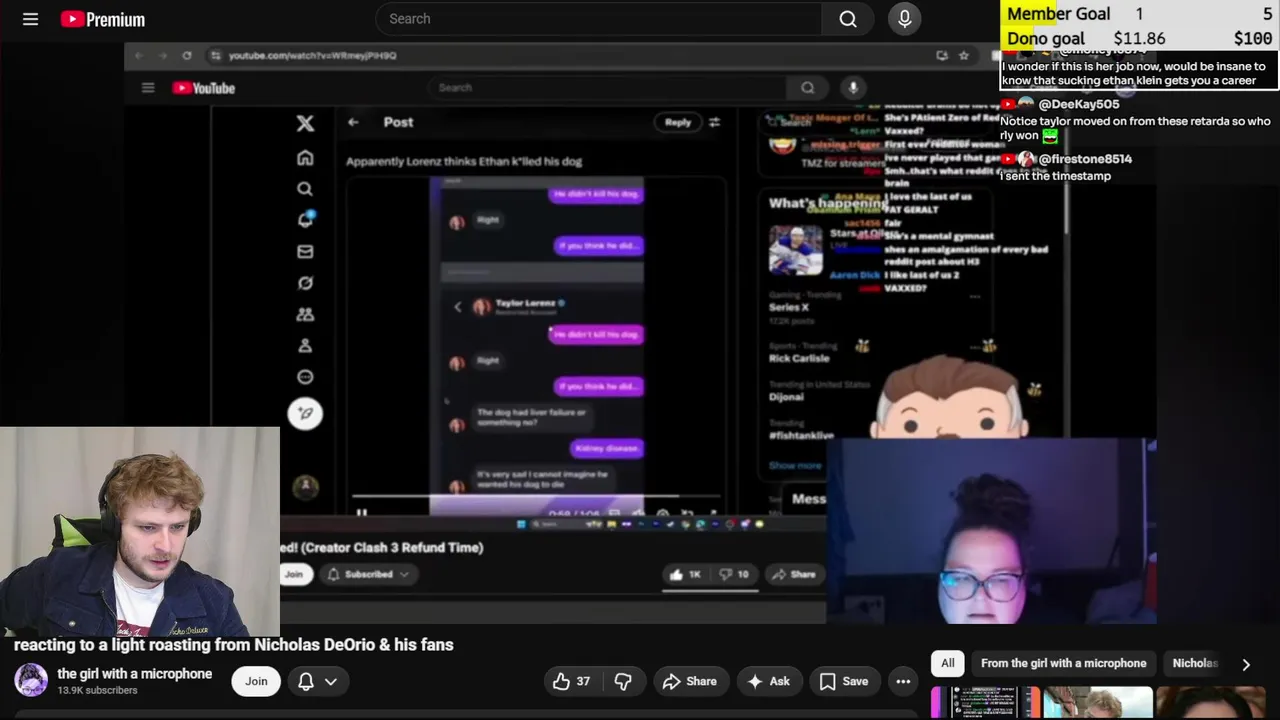Open the YouTube guide hamburger menu
The image size is (1280, 720).
[x=30, y=19]
